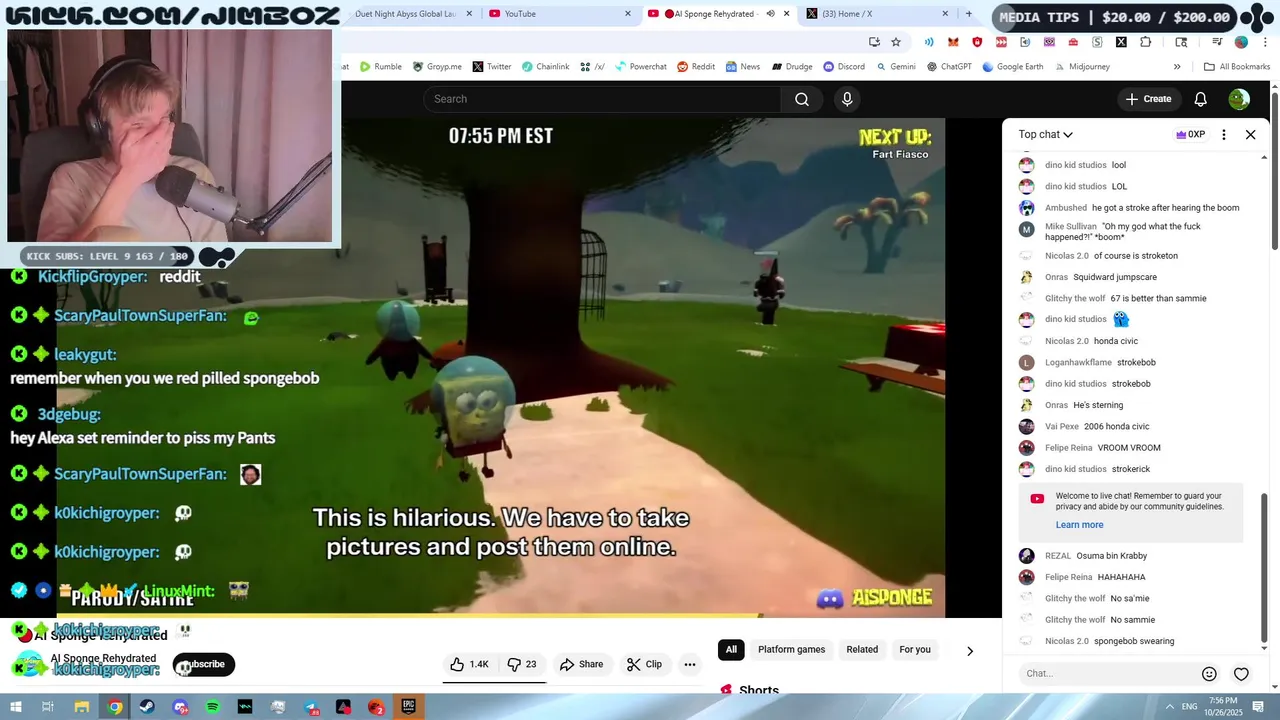
Task: Send a heart reaction in chat
Action: 1241,674
